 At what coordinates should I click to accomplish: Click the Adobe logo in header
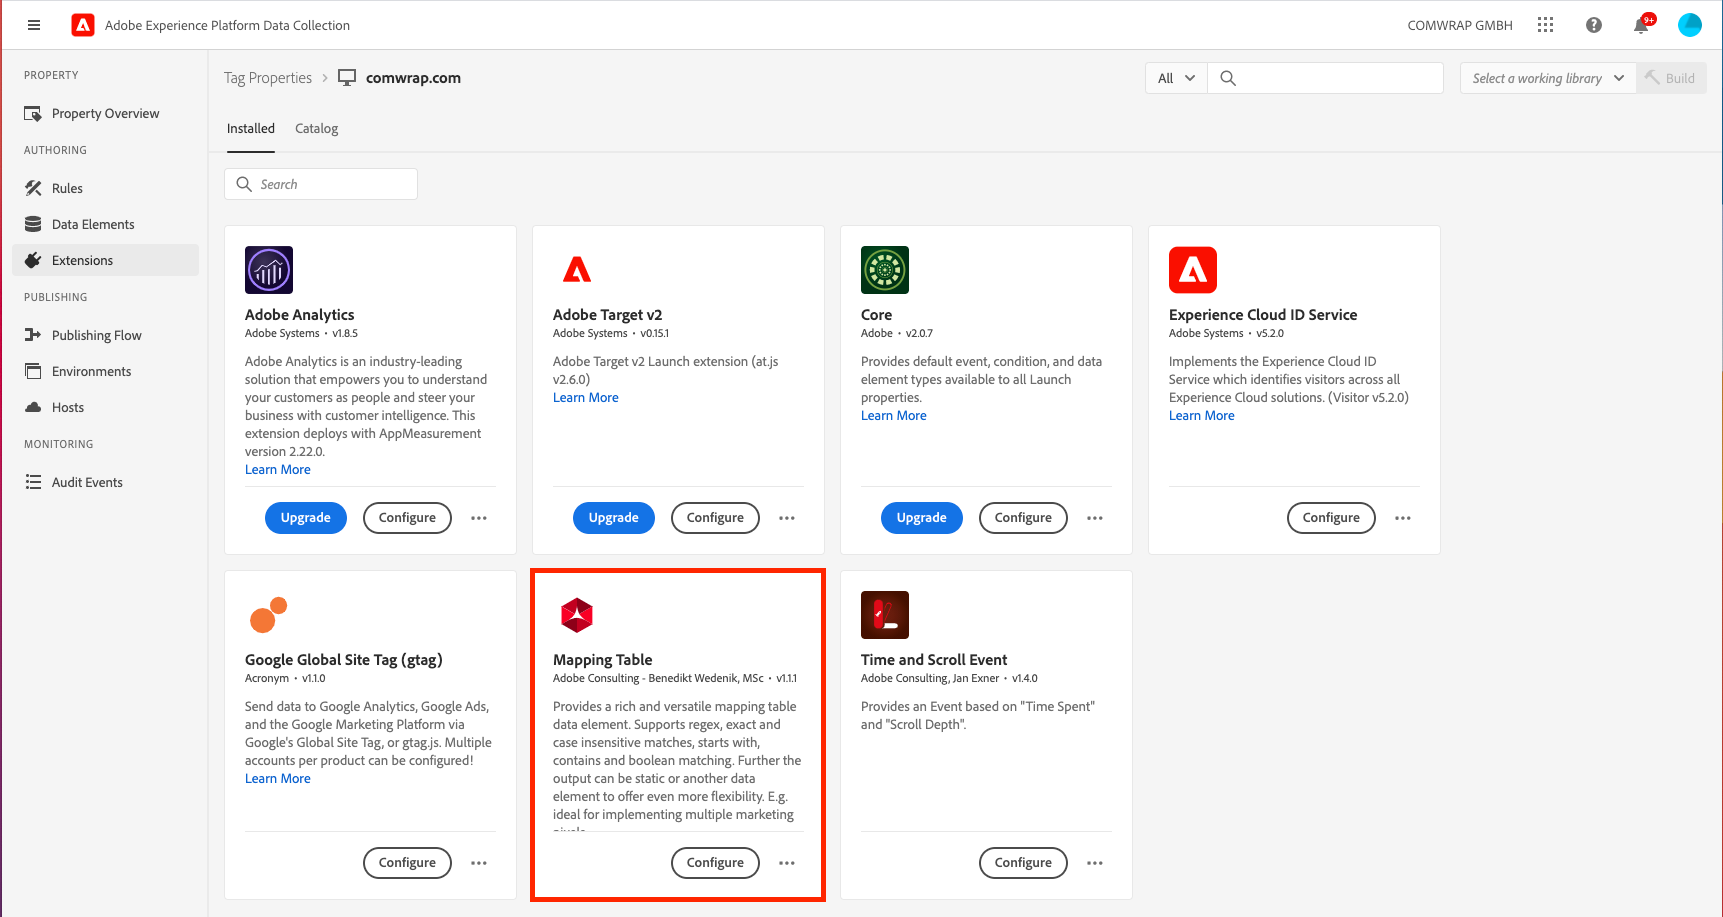(x=83, y=25)
